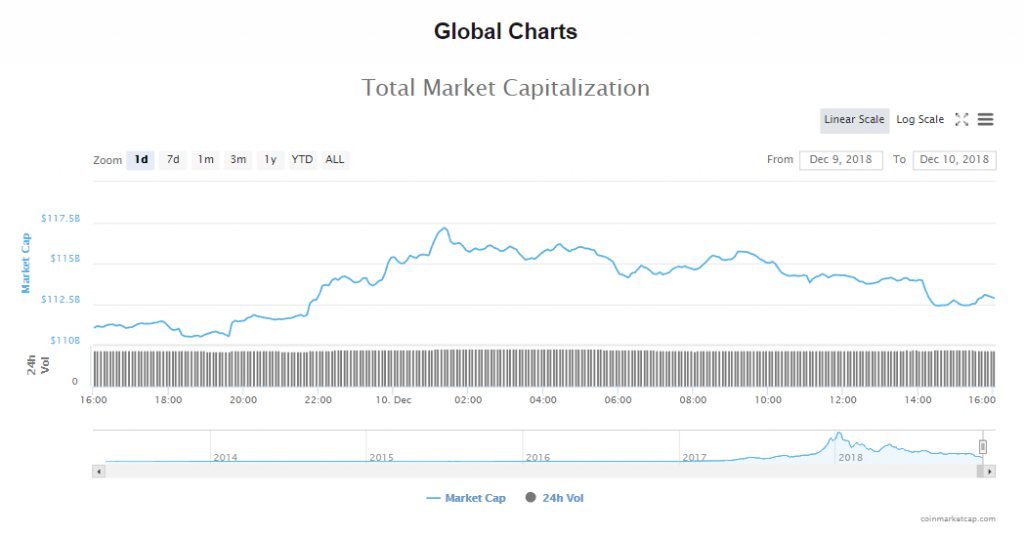Click the navigator range handle
The image size is (1024, 537).
click(x=983, y=446)
